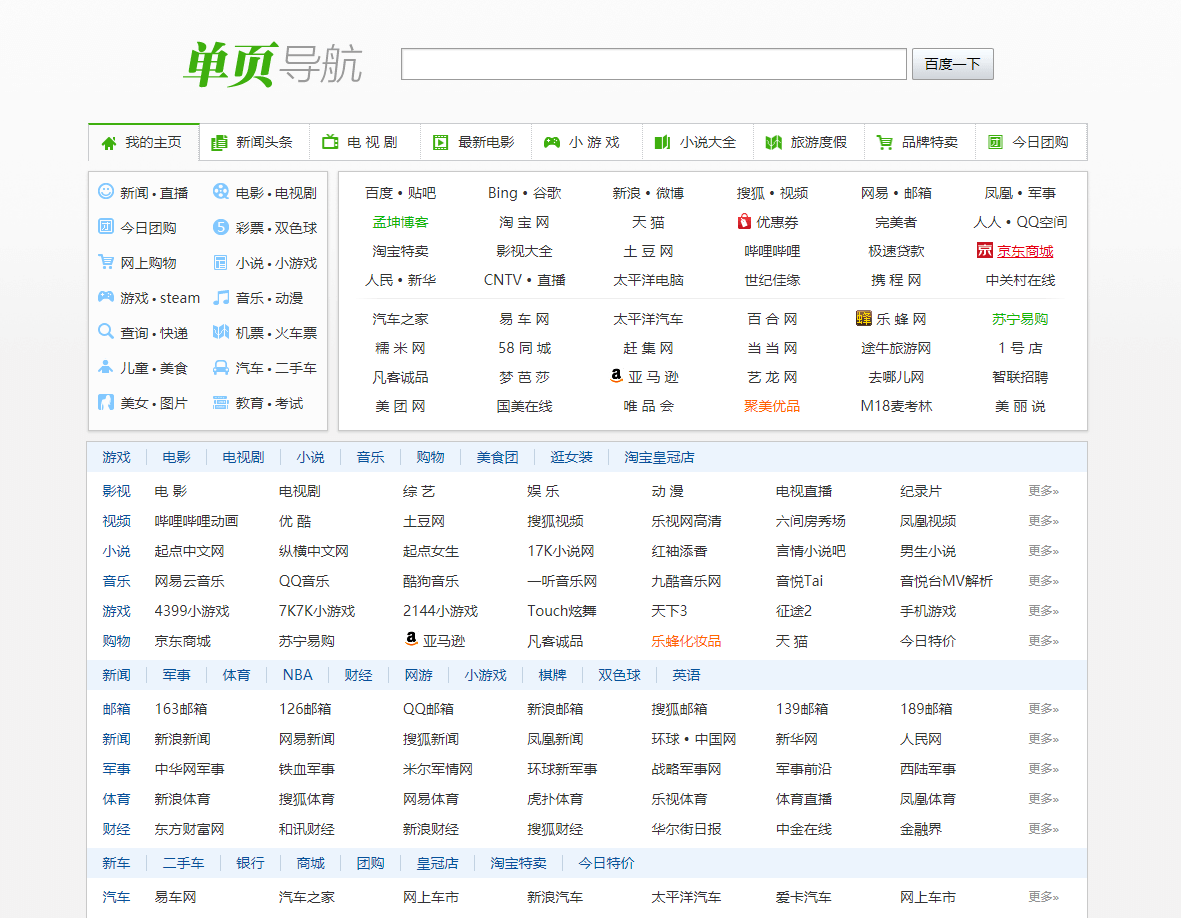Image resolution: width=1181 pixels, height=918 pixels.
Task: Click the airplane icon next to 机票·火车票
Action: (x=222, y=332)
